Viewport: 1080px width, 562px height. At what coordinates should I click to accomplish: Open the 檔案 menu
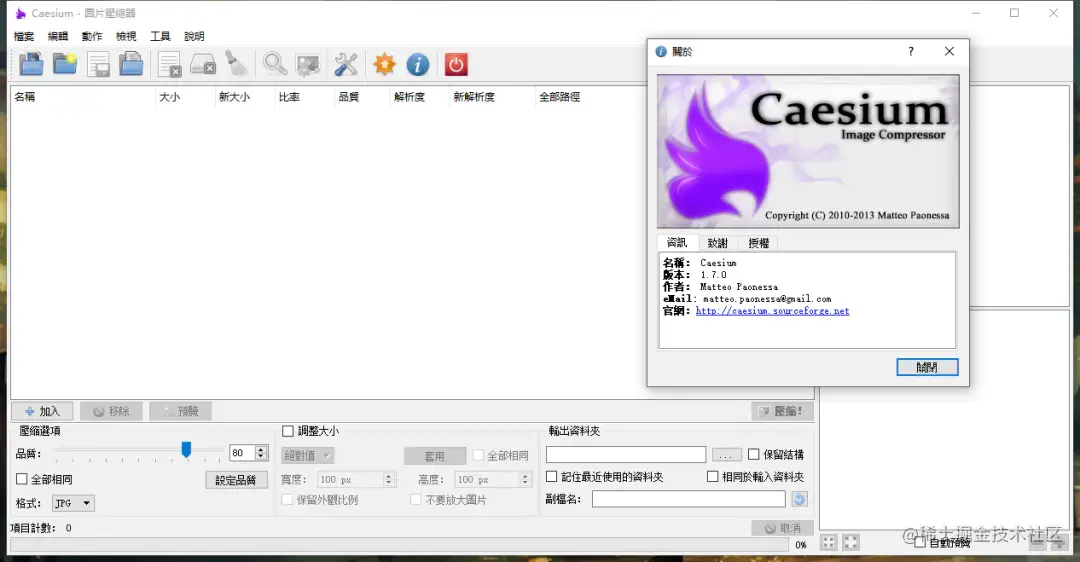point(23,36)
